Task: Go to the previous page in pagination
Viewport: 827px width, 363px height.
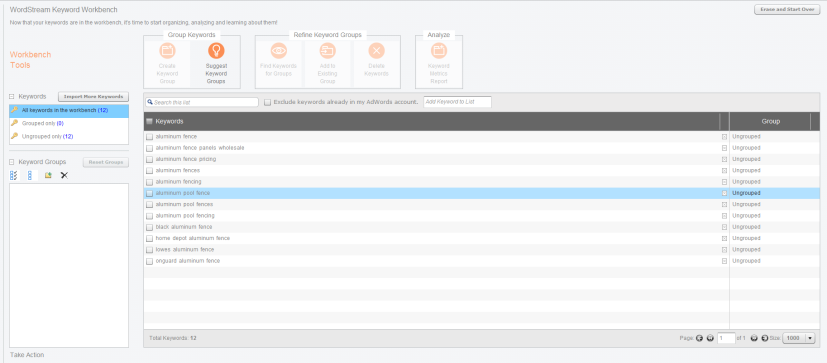Action: click(x=710, y=338)
